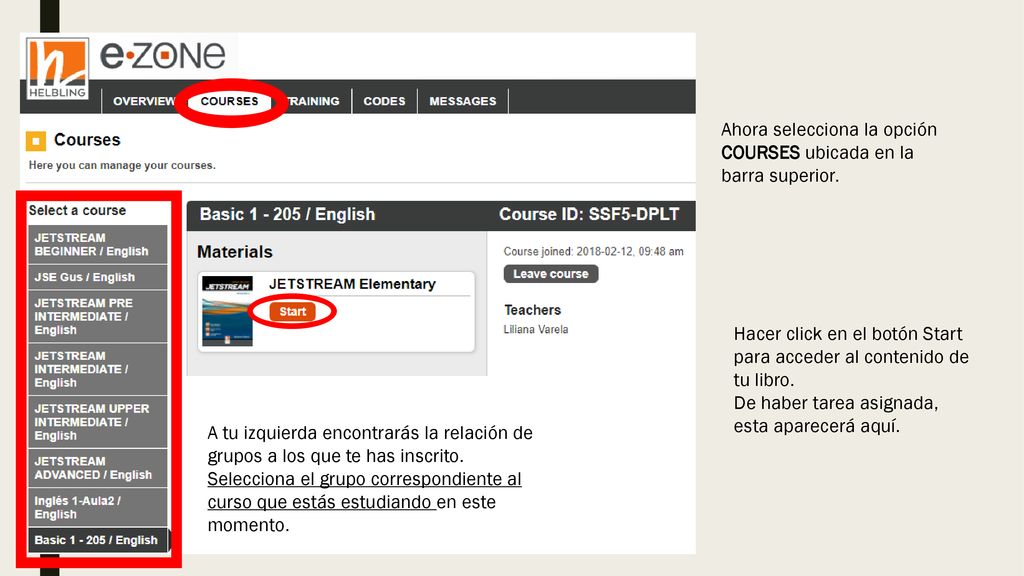Image resolution: width=1024 pixels, height=576 pixels.
Task: Click the JETSTREAM Elementary title
Action: pyautogui.click(x=352, y=284)
